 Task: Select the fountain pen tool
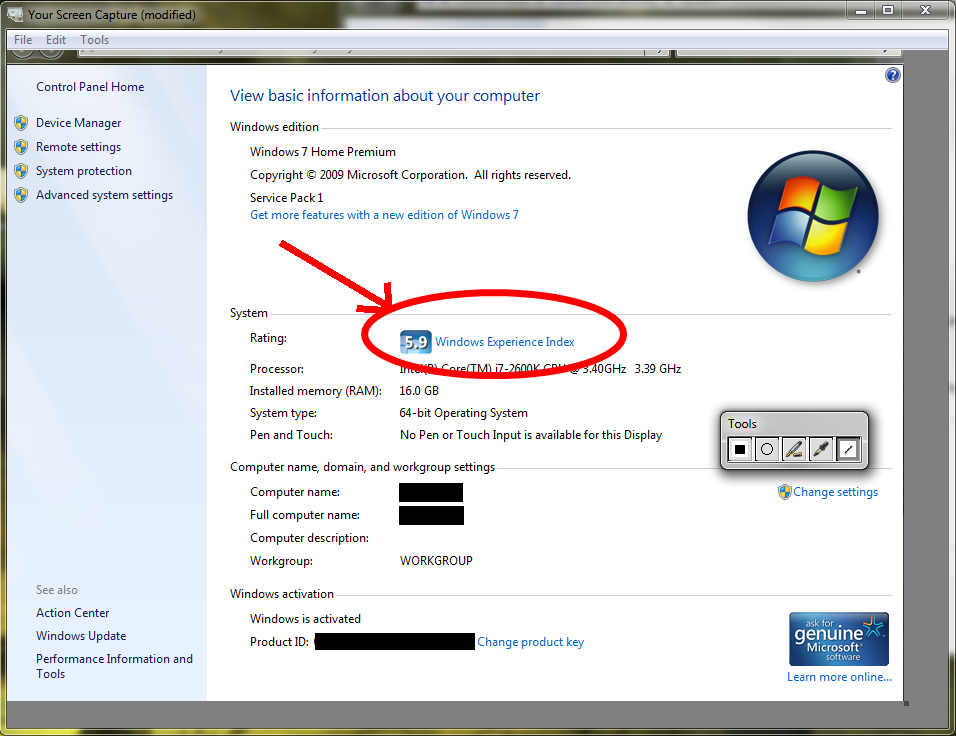794,449
